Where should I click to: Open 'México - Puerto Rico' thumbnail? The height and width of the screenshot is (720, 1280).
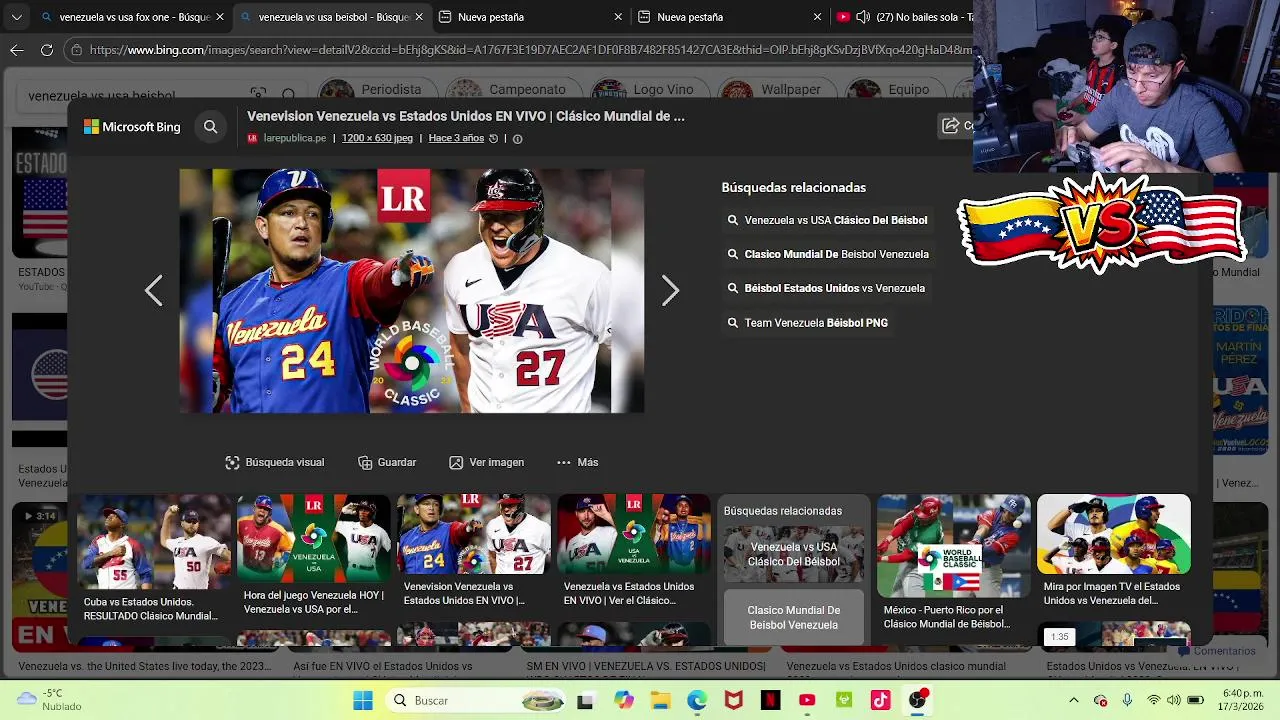click(x=953, y=545)
